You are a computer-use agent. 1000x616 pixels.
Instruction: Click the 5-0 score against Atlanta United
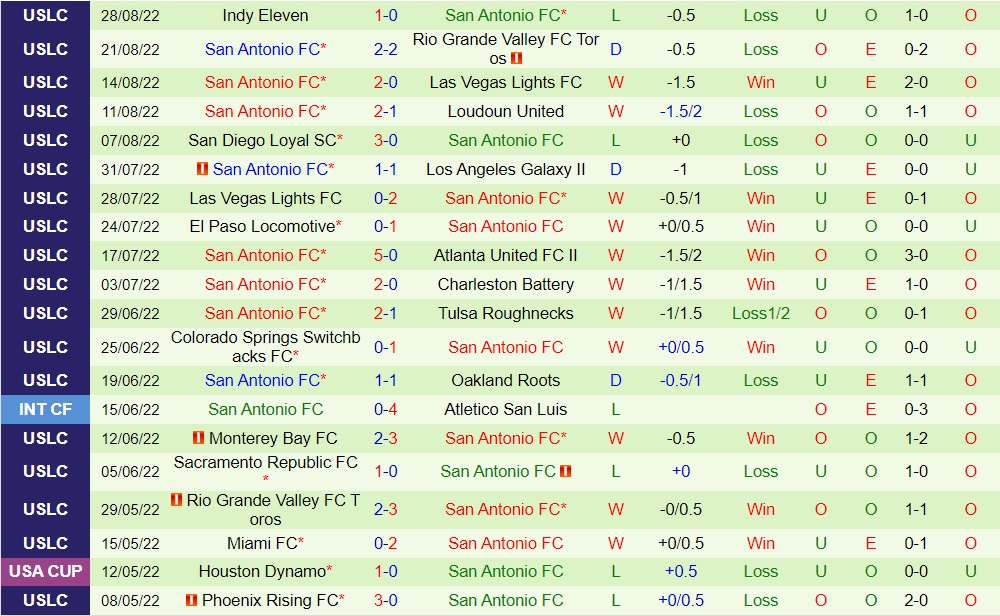coord(386,255)
